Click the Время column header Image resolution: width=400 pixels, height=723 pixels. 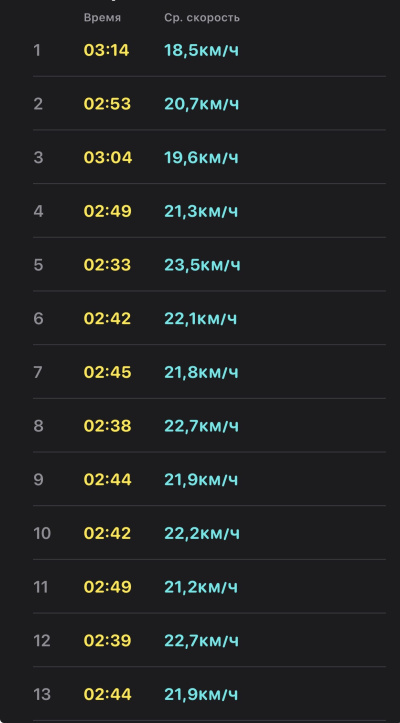102,18
